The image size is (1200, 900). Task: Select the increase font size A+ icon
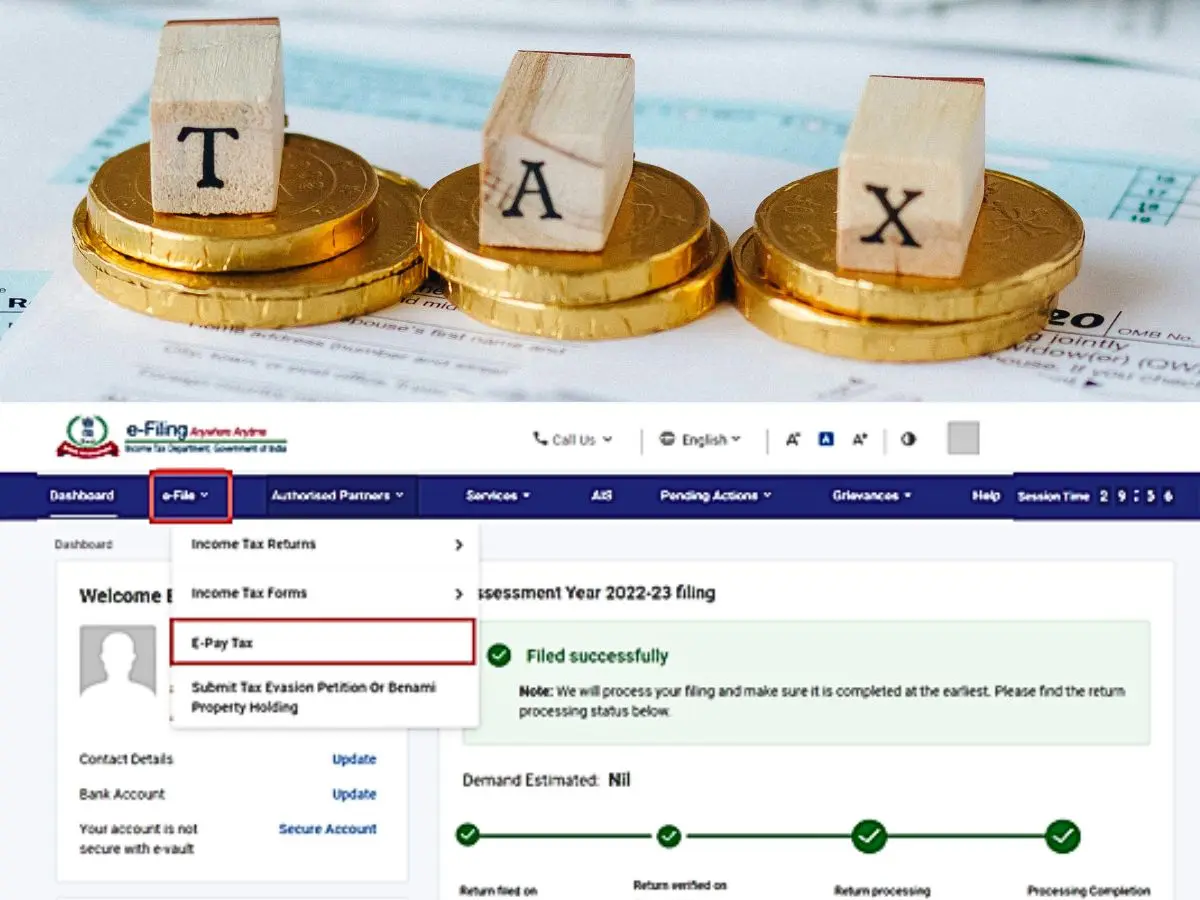[859, 440]
